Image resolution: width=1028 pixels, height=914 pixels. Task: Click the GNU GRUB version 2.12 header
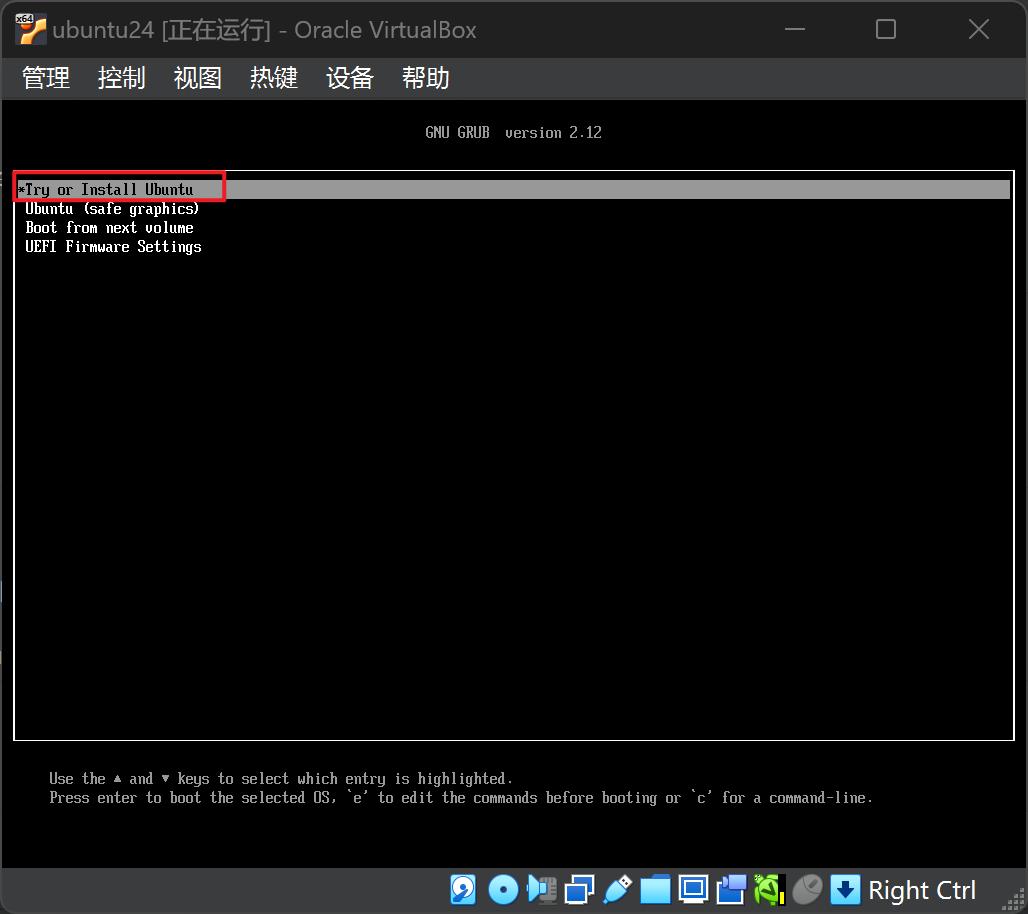coord(513,132)
